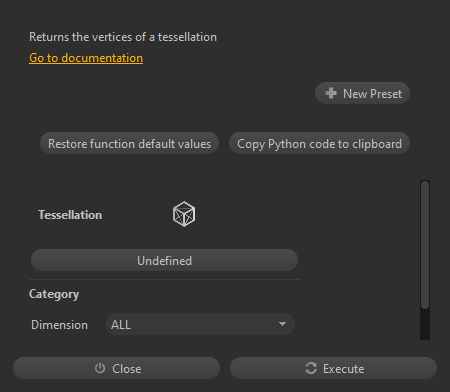Viewport: 450px width, 392px height.
Task: Click the power icon on Close
Action: coord(100,368)
